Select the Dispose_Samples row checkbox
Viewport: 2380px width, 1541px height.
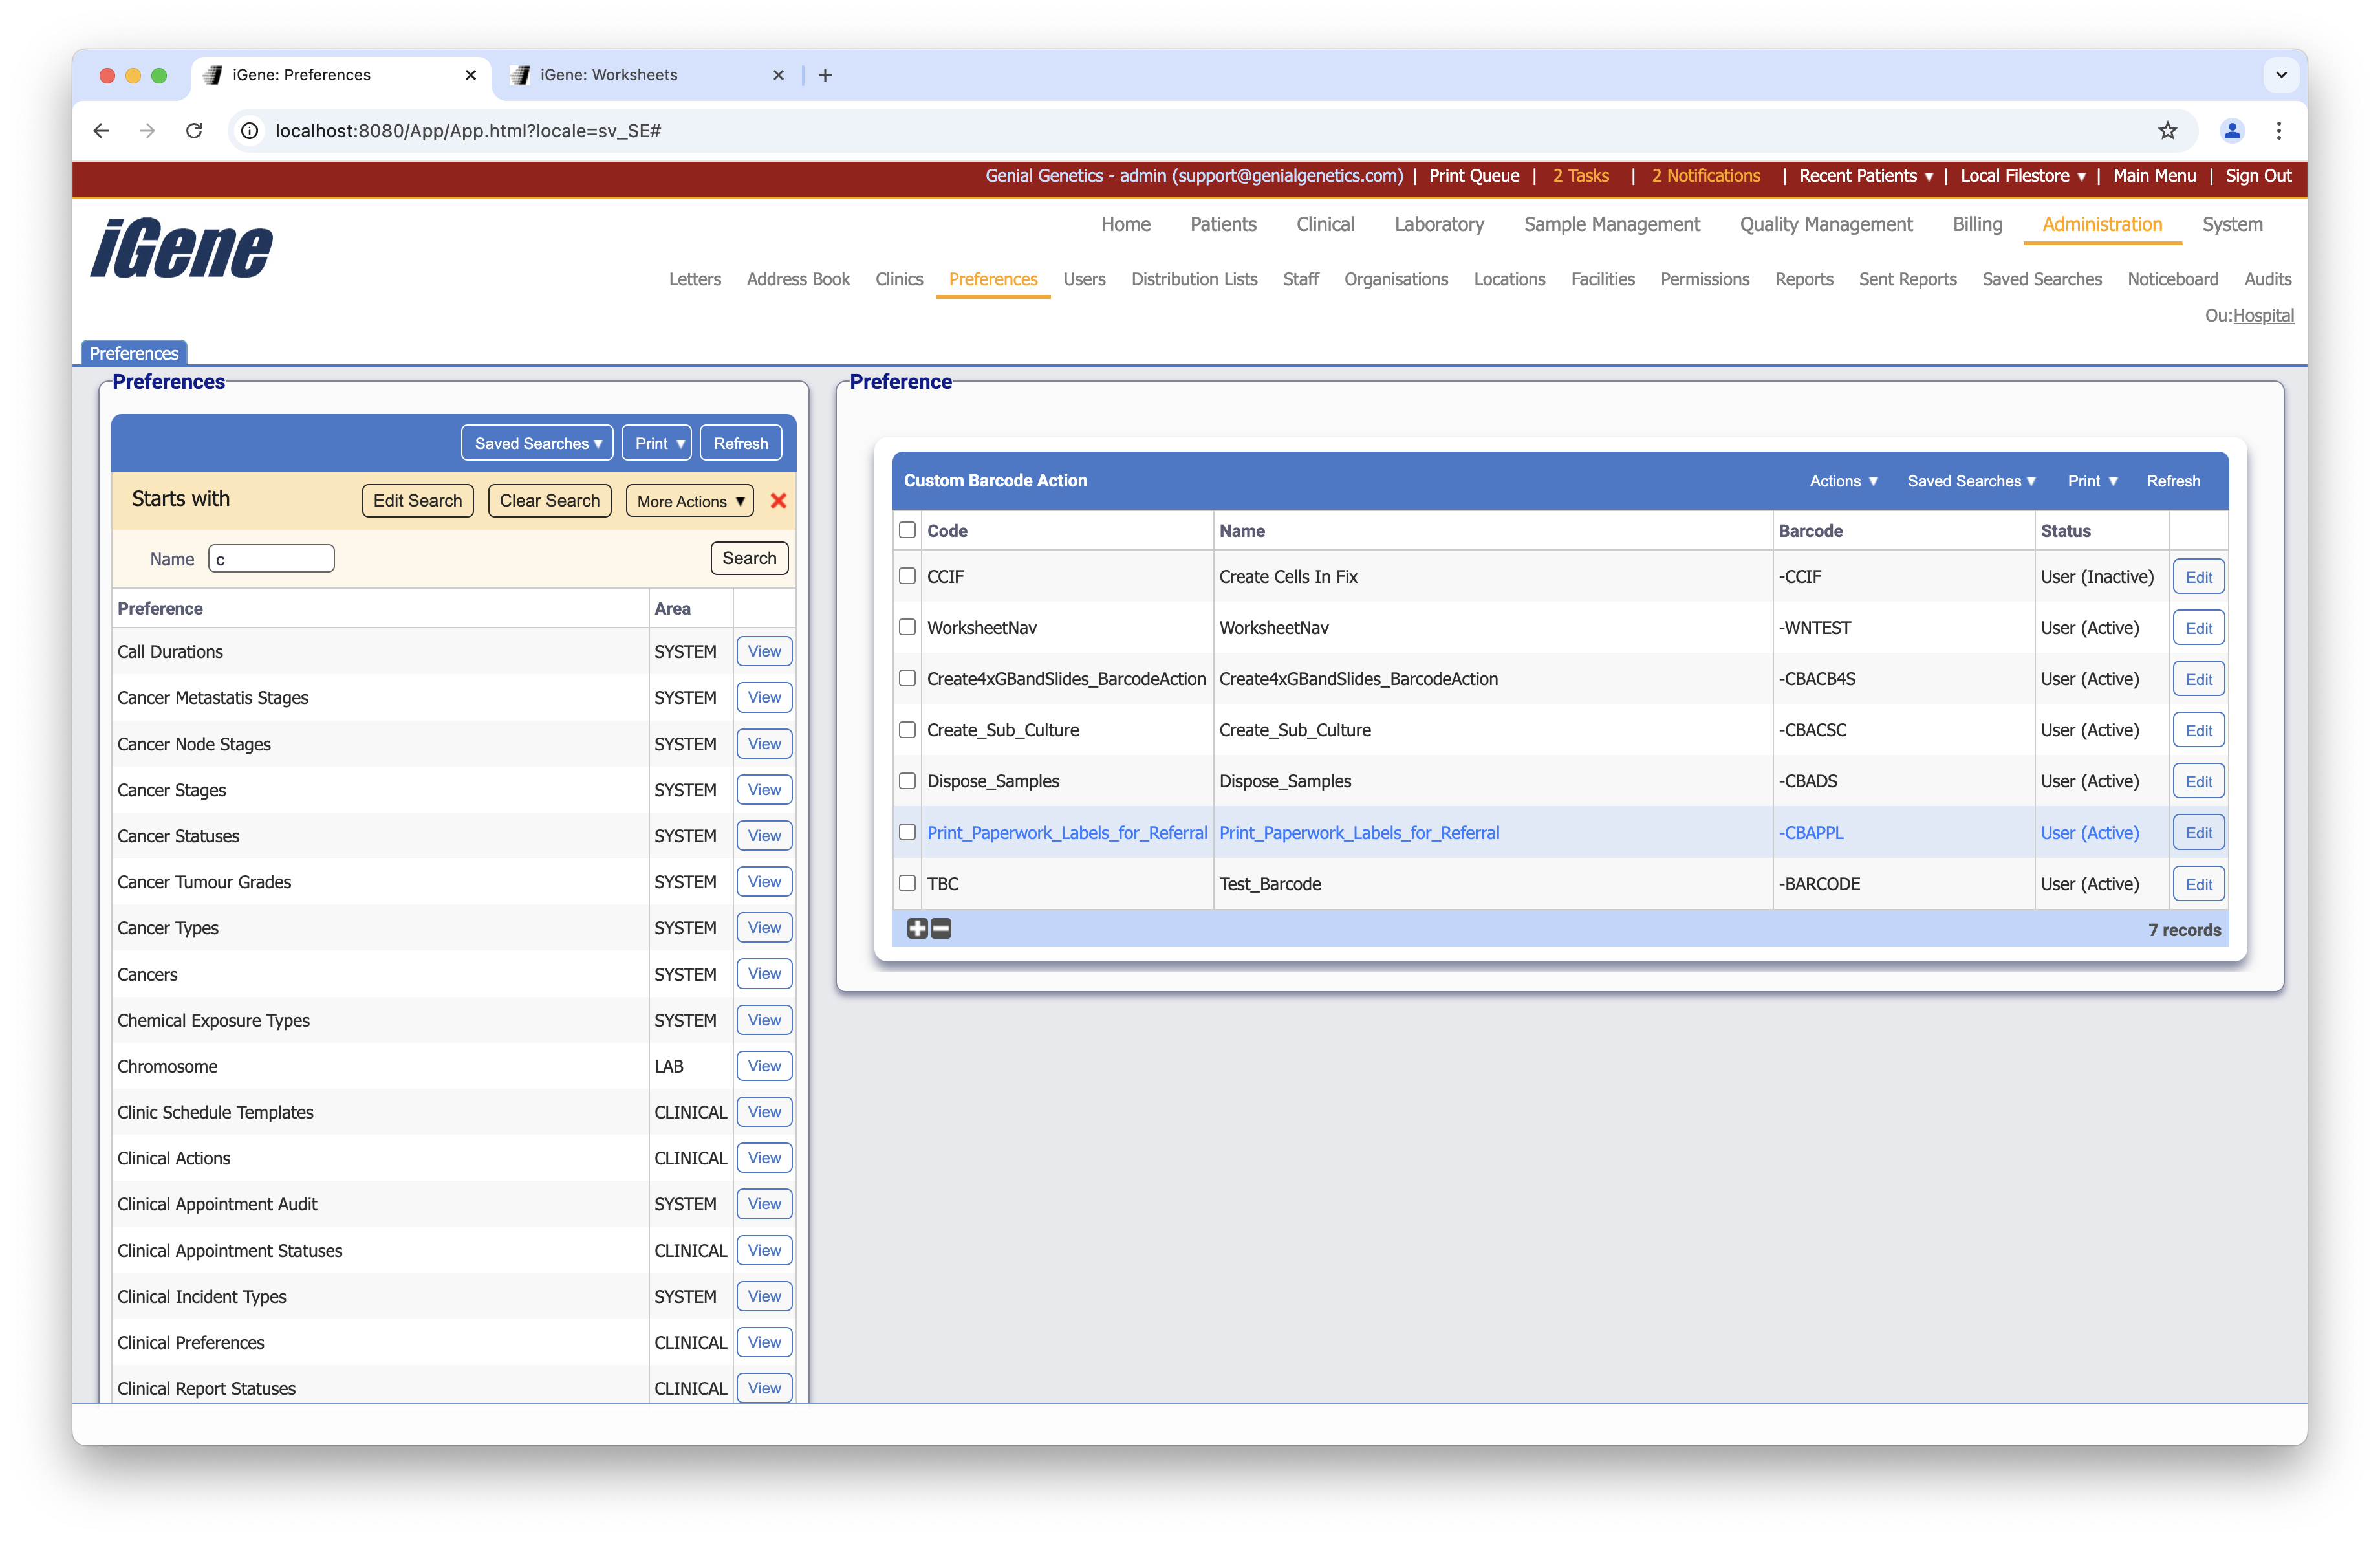coord(907,781)
